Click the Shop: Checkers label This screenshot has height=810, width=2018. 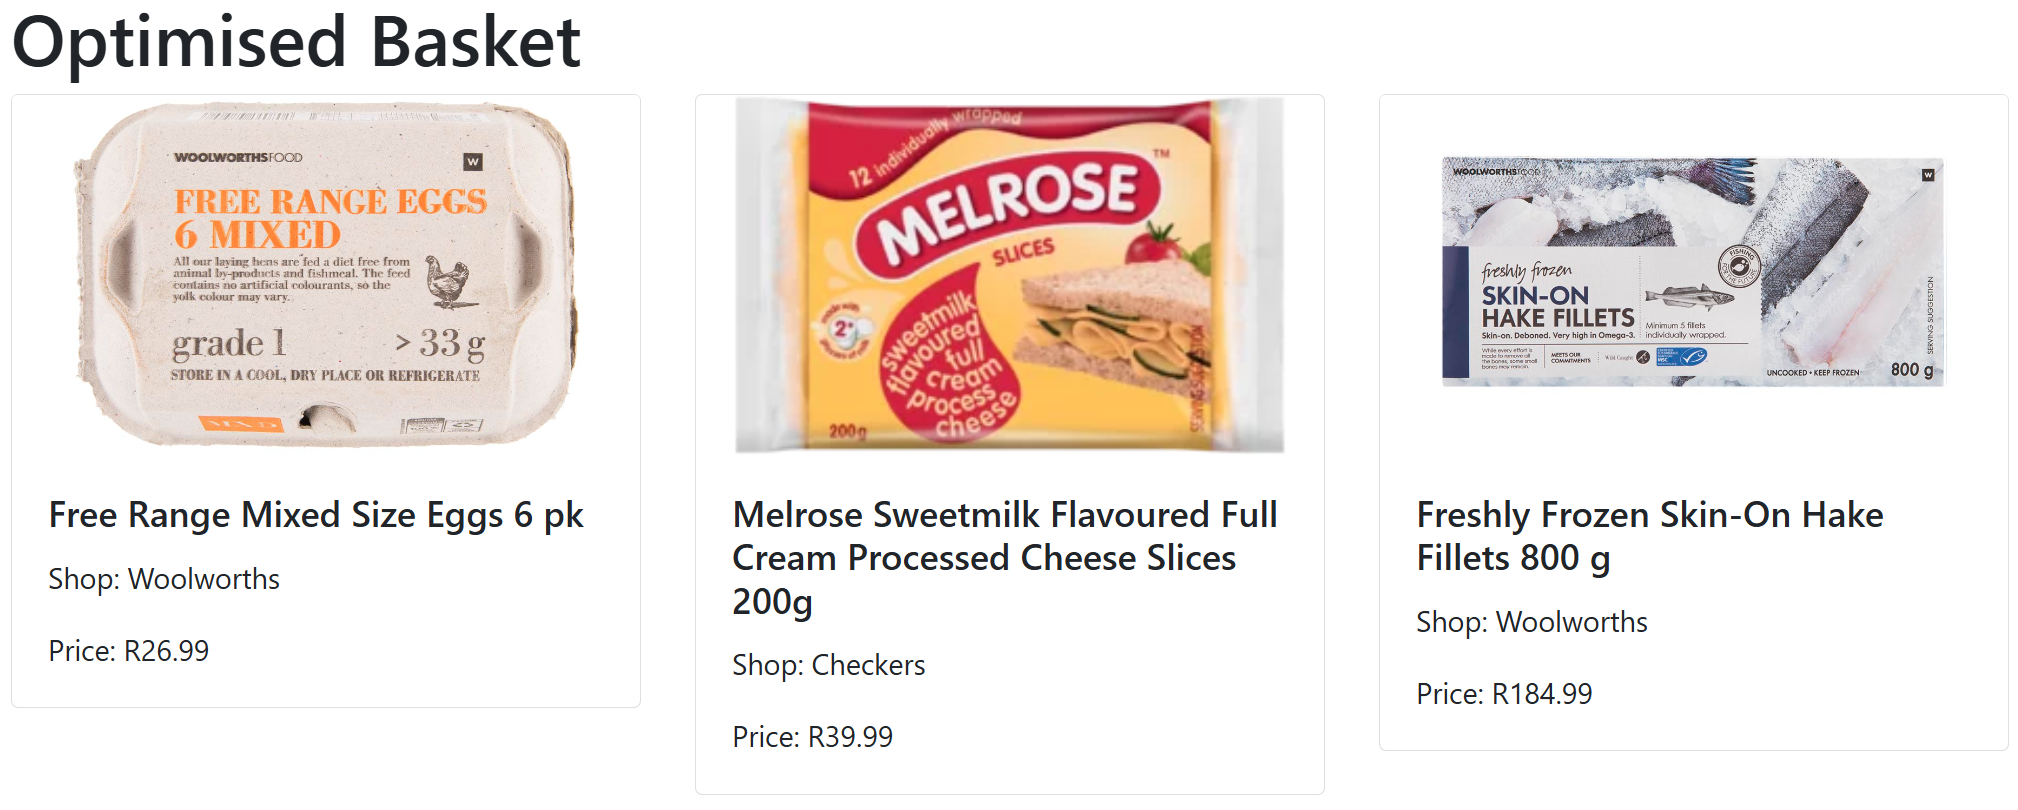828,665
